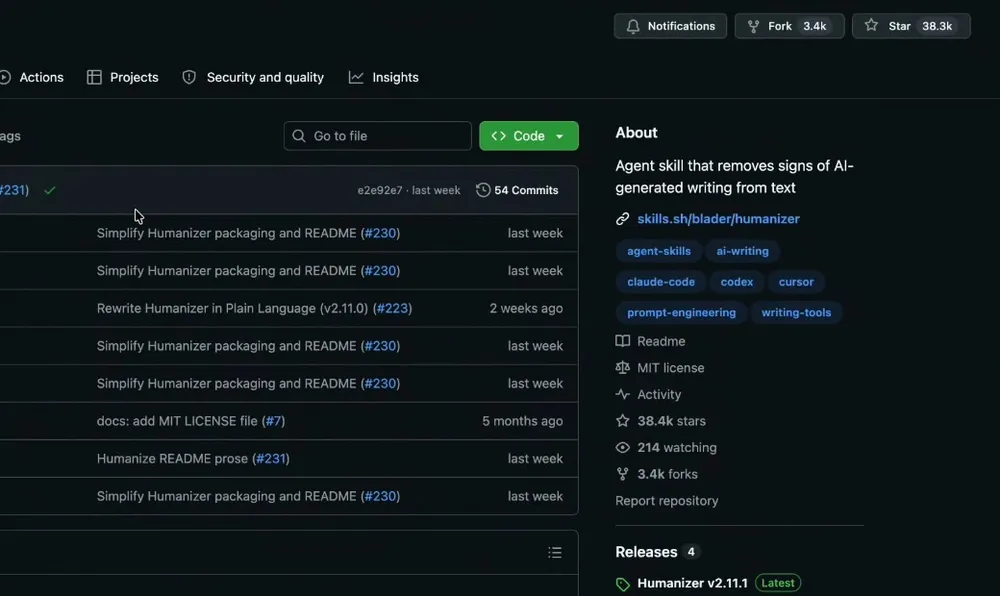Click the Report repository link
Viewport: 1000px width, 596px height.
[666, 501]
